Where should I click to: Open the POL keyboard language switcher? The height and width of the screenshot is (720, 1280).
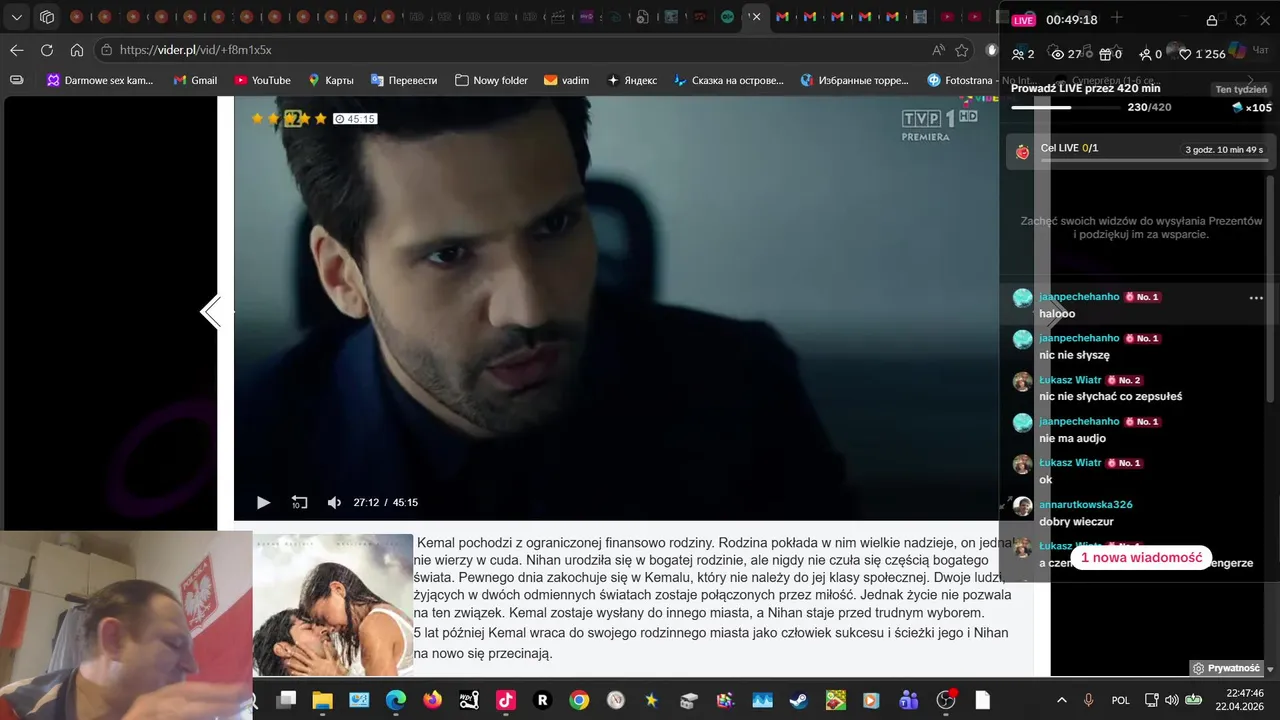point(1121,700)
